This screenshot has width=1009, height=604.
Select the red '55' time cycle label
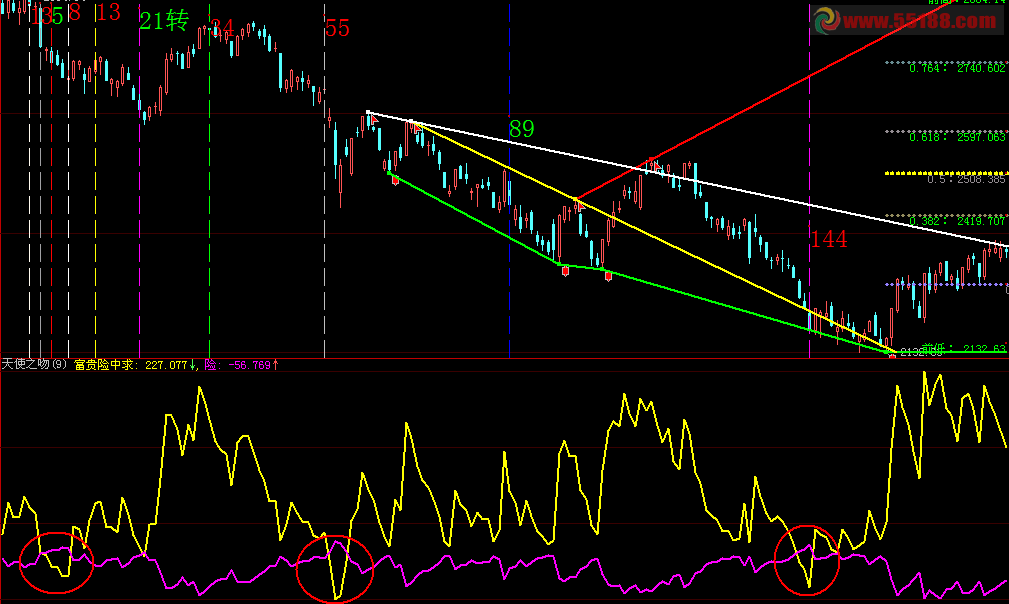pos(337,28)
